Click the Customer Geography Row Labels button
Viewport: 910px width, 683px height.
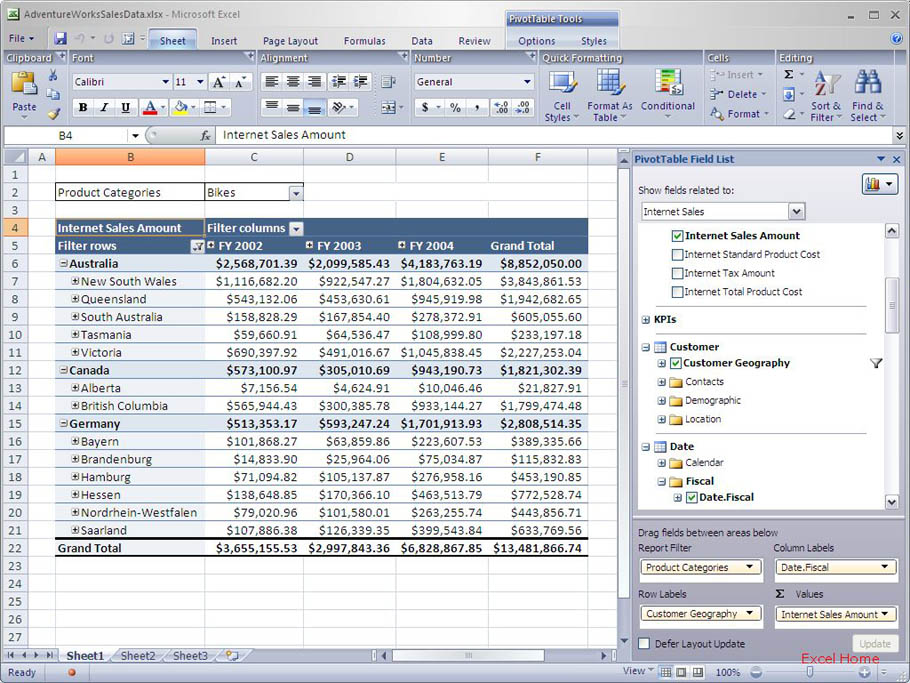click(x=700, y=613)
